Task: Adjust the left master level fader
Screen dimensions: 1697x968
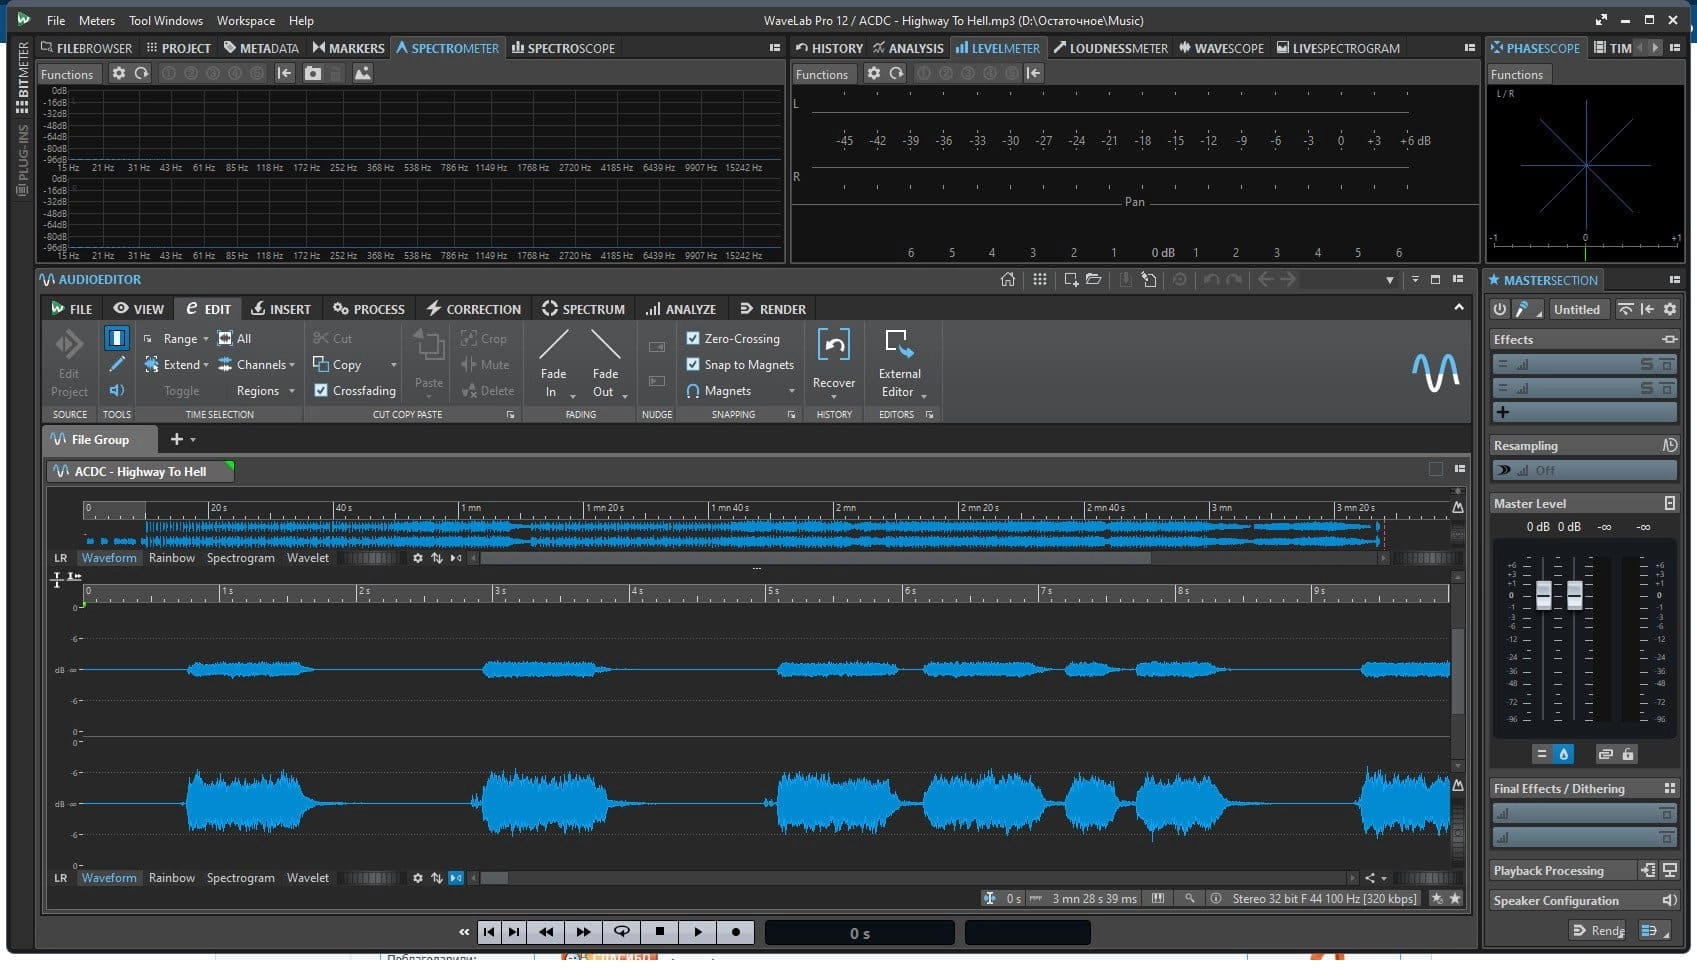Action: (x=1544, y=595)
